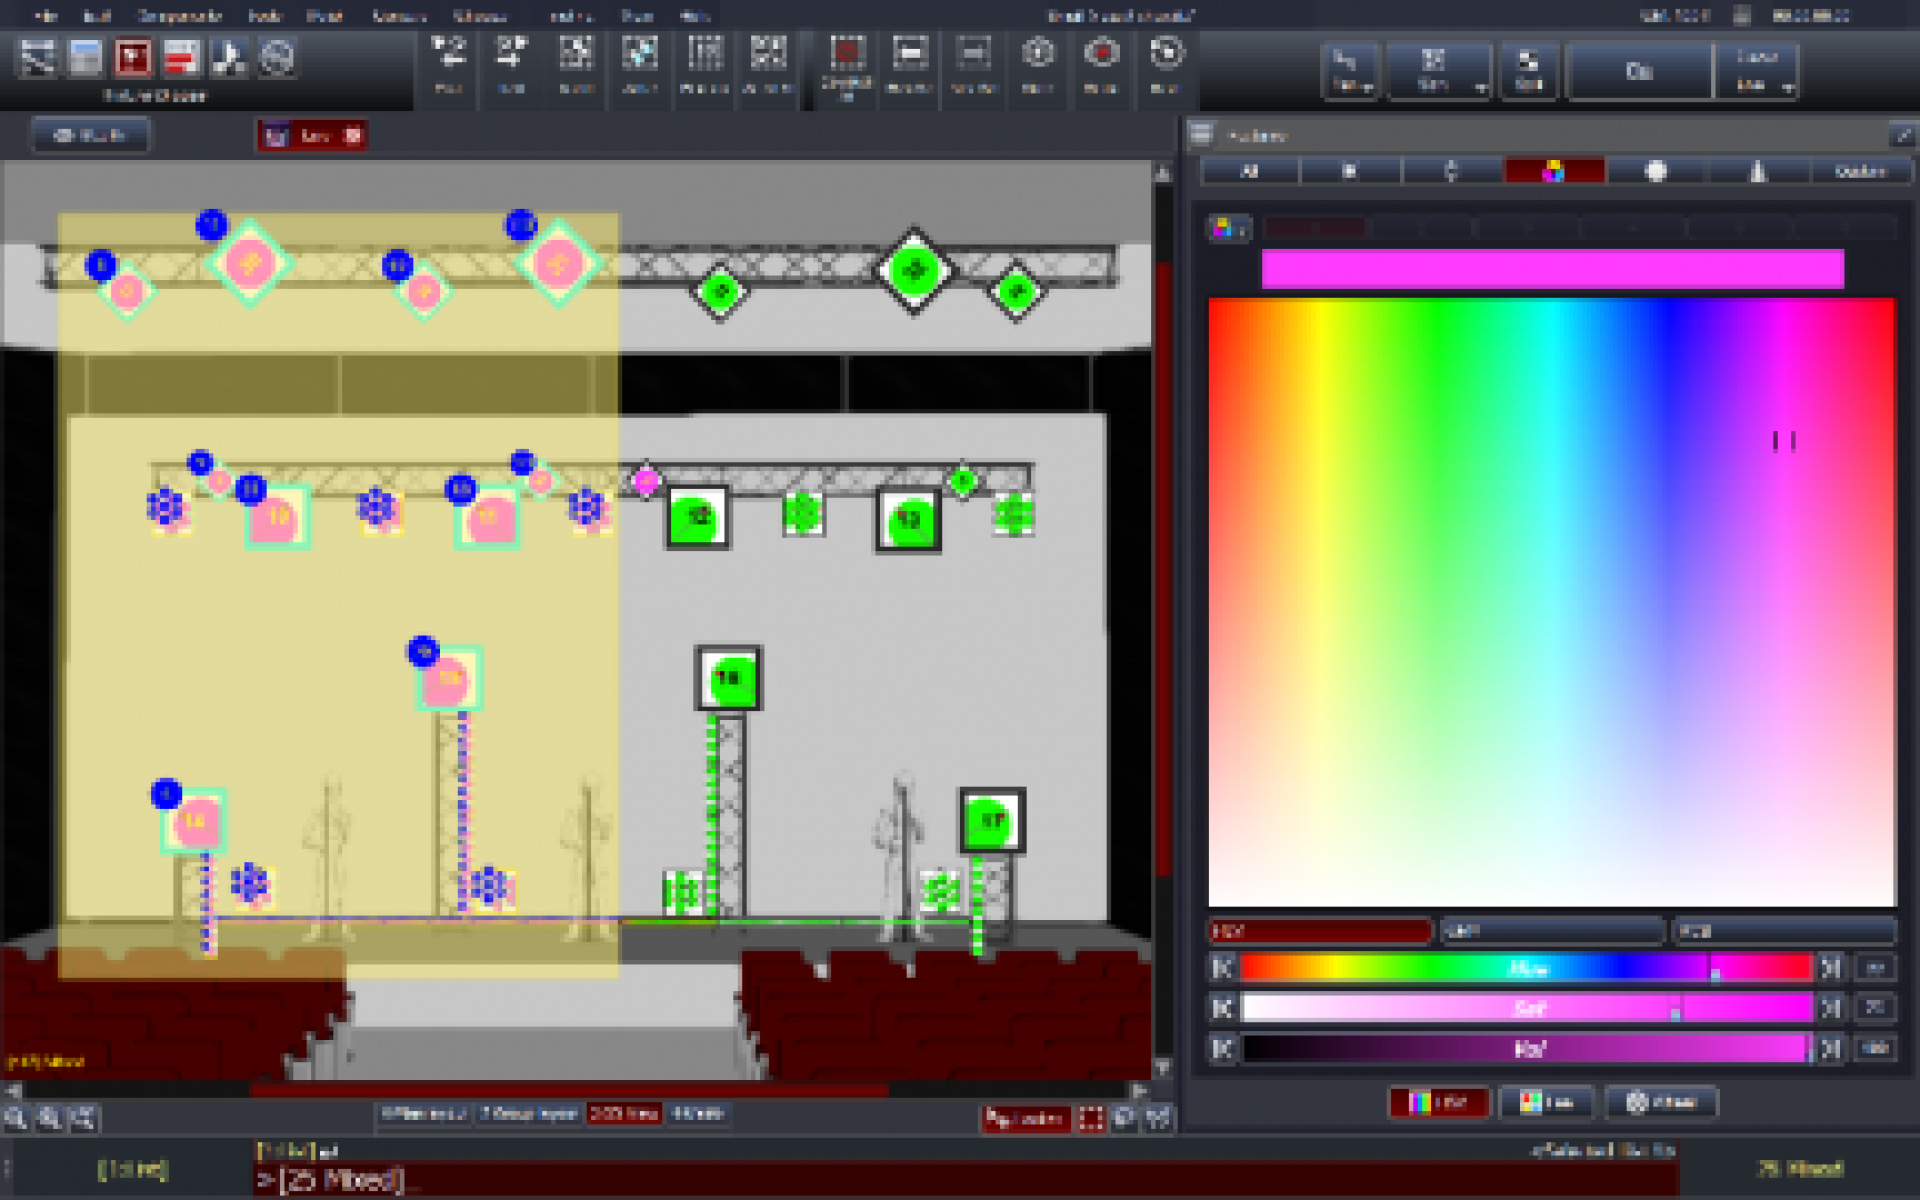This screenshot has height=1200, width=1920.
Task: Open the fan-shaped icon in the top-left toolbar
Action: tap(229, 57)
